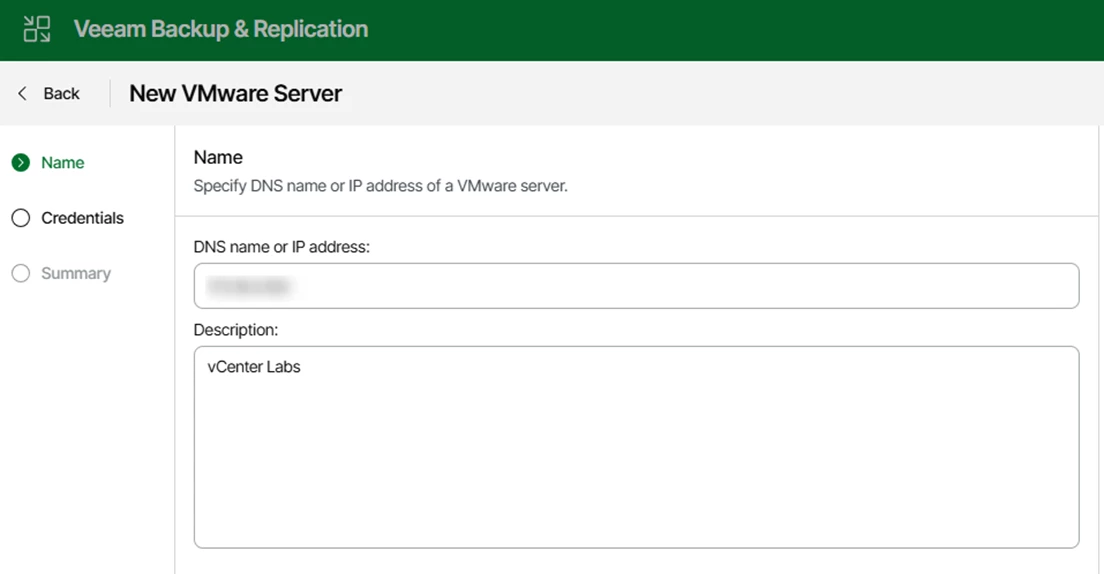Click the Veeam Backup & Replication title

click(221, 29)
